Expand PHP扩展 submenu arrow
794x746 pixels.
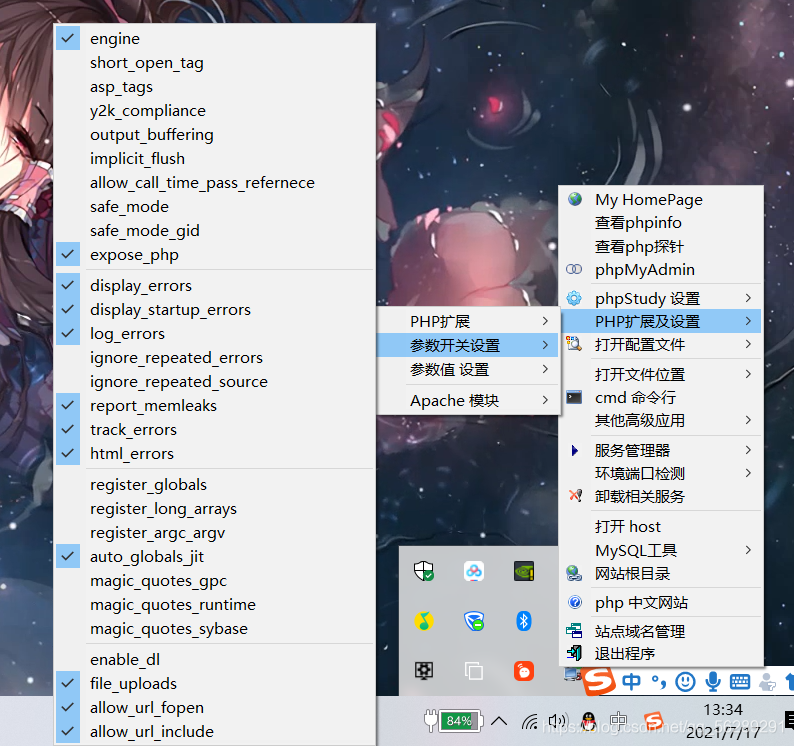coord(545,321)
